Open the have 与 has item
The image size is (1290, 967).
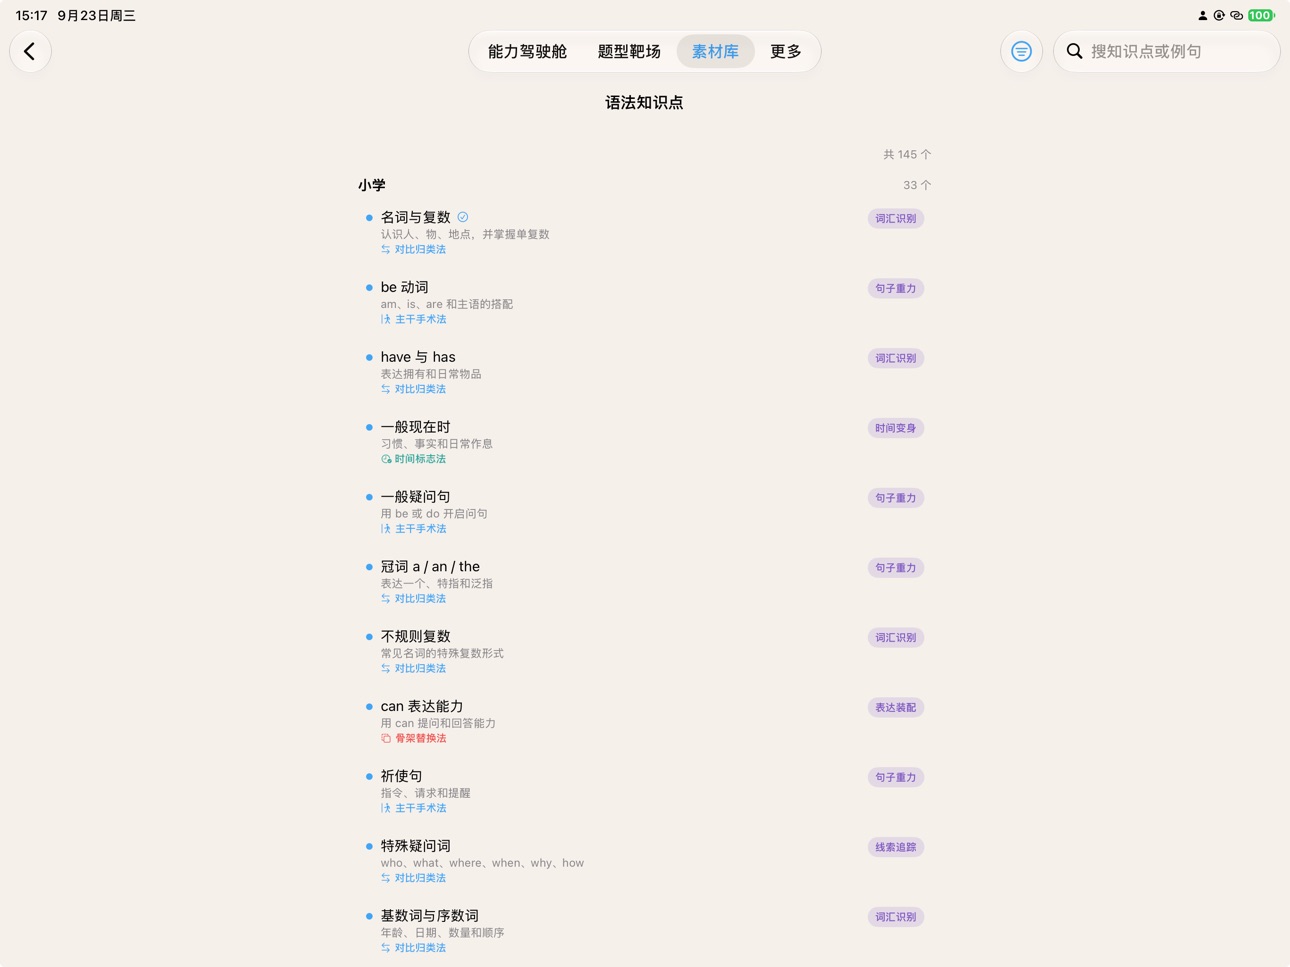(x=644, y=372)
